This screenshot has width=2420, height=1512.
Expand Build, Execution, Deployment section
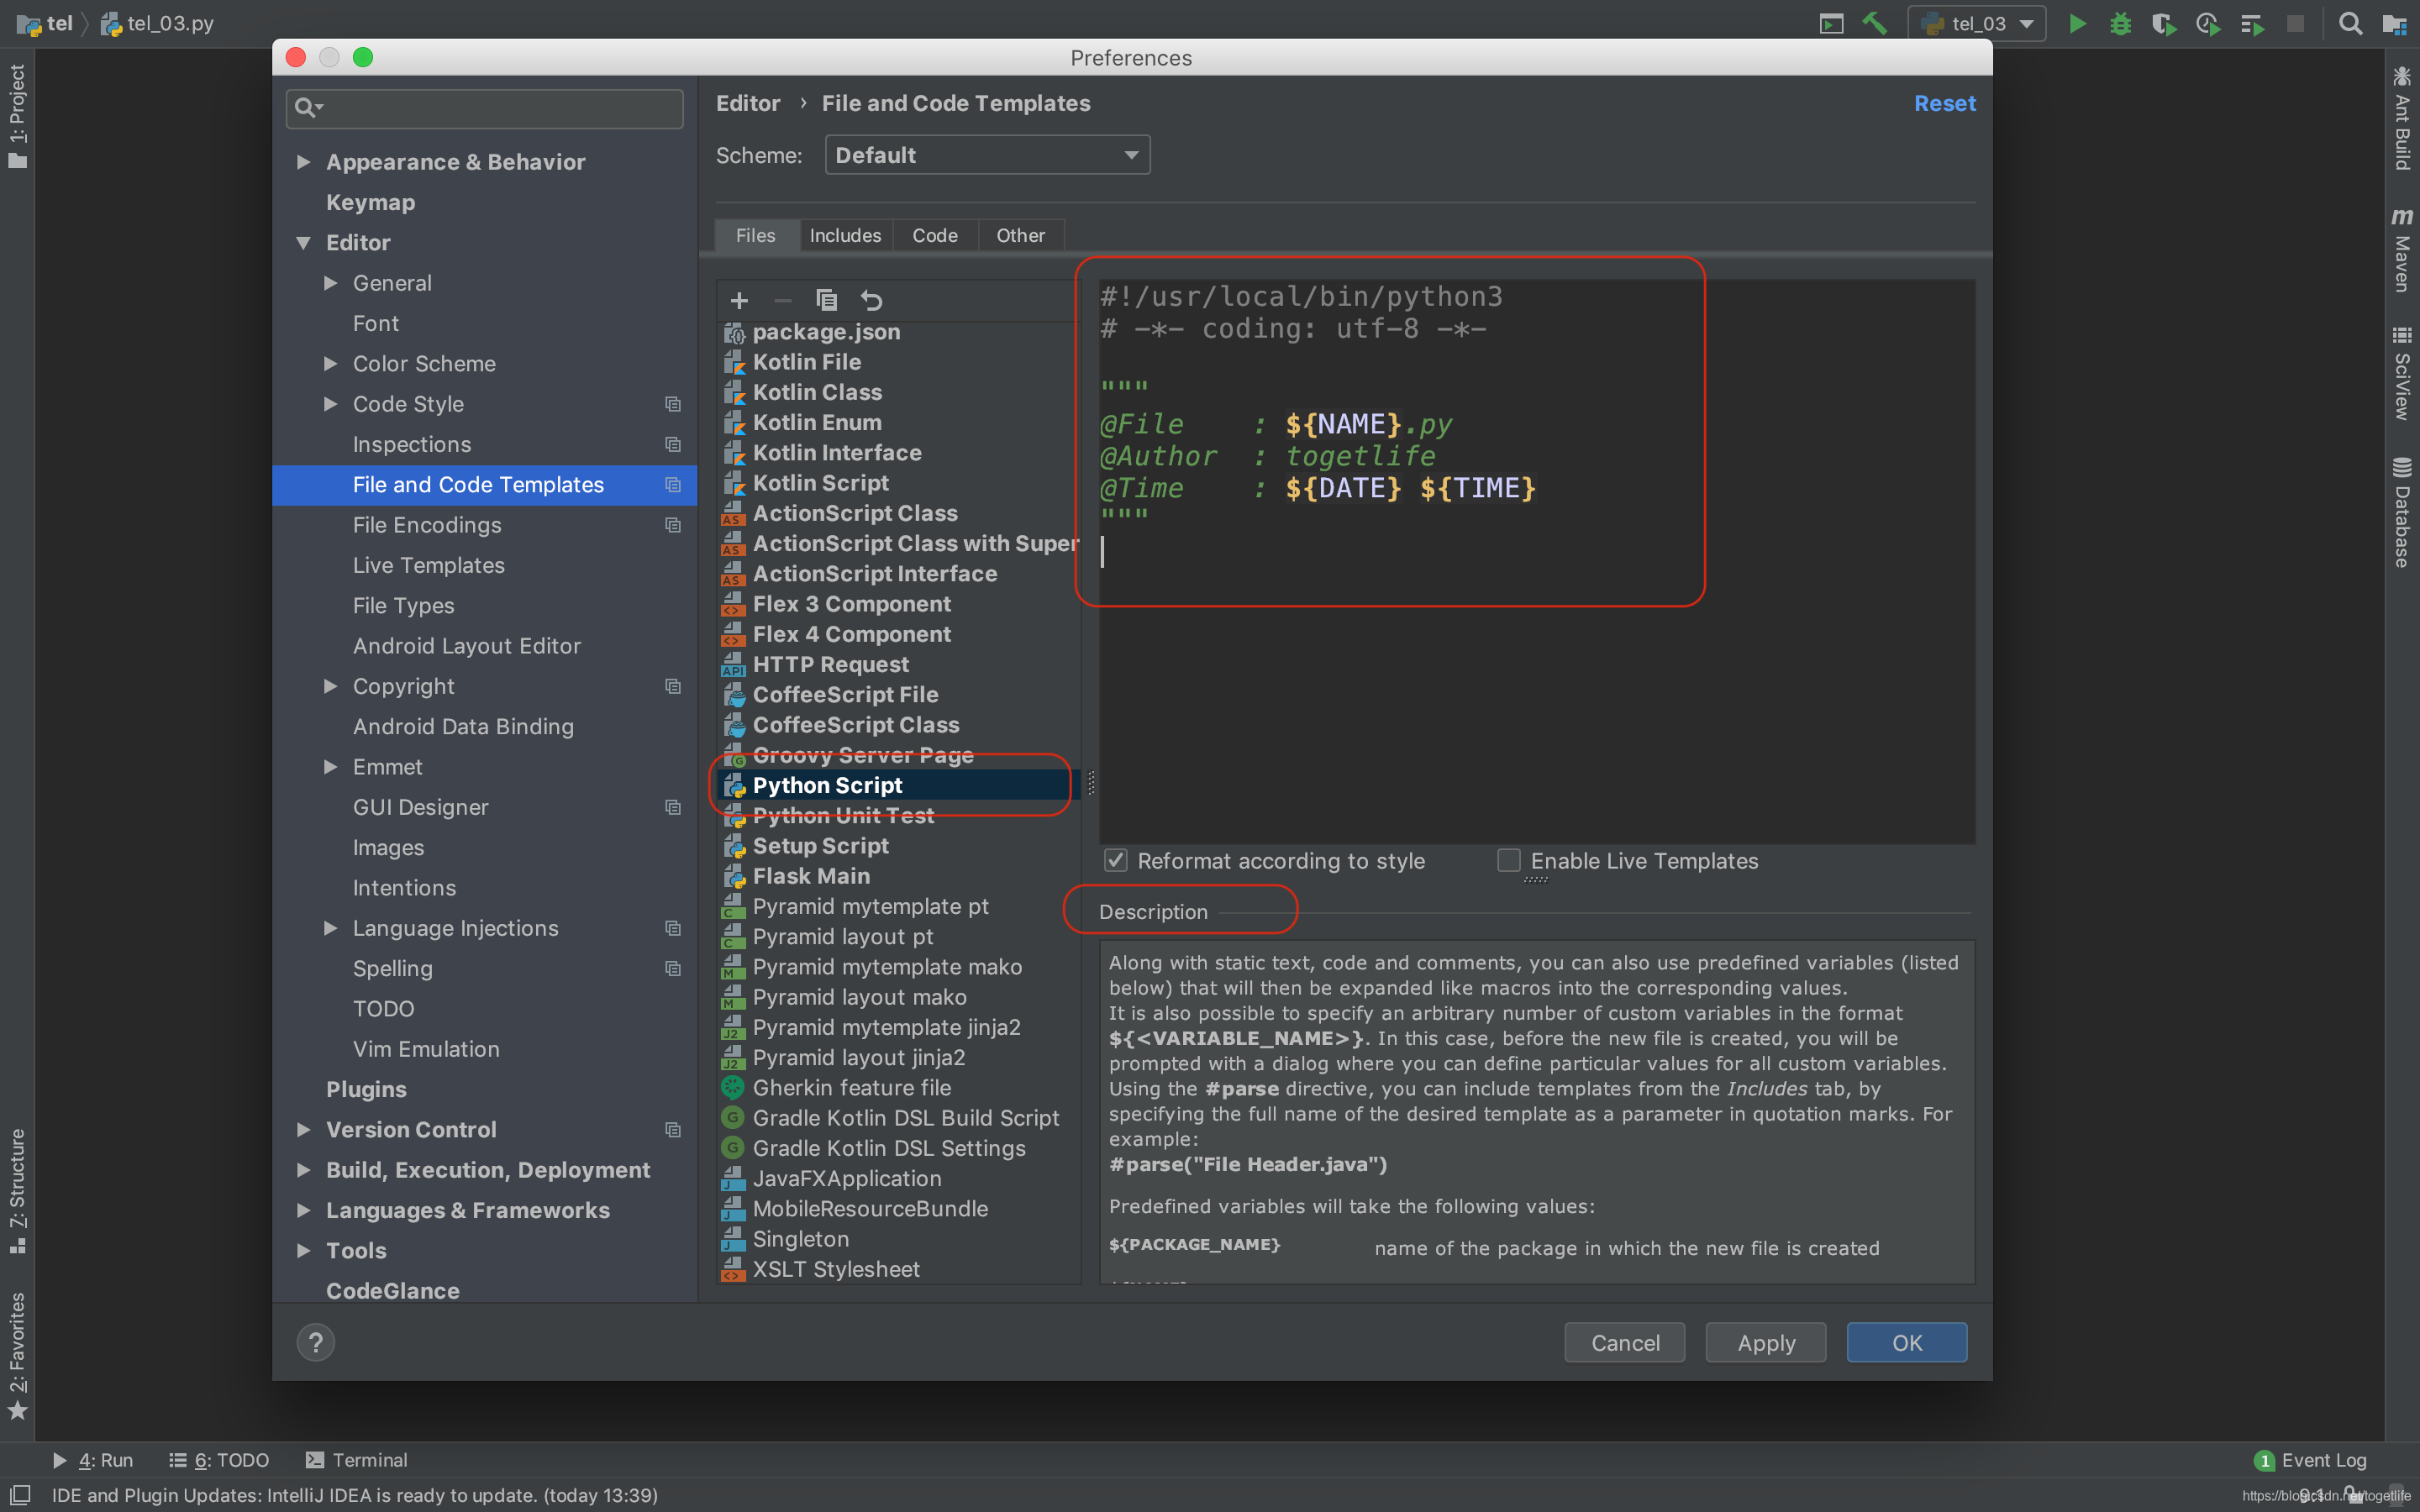pyautogui.click(x=303, y=1170)
